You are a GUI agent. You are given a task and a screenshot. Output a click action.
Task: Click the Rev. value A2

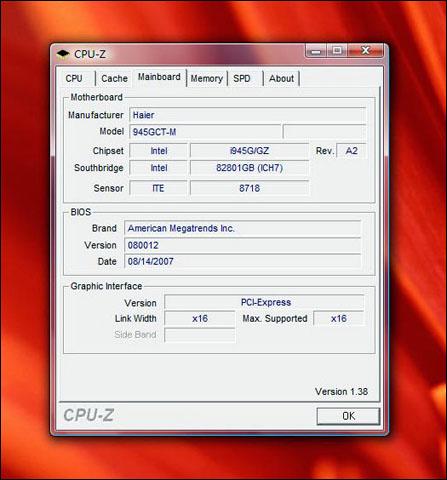(351, 151)
